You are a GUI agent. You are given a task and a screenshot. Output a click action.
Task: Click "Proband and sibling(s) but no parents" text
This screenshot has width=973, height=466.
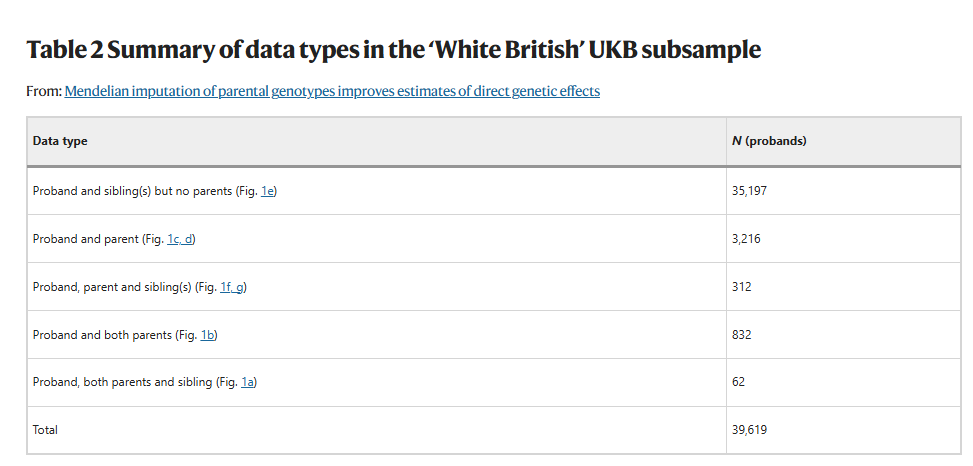point(132,191)
